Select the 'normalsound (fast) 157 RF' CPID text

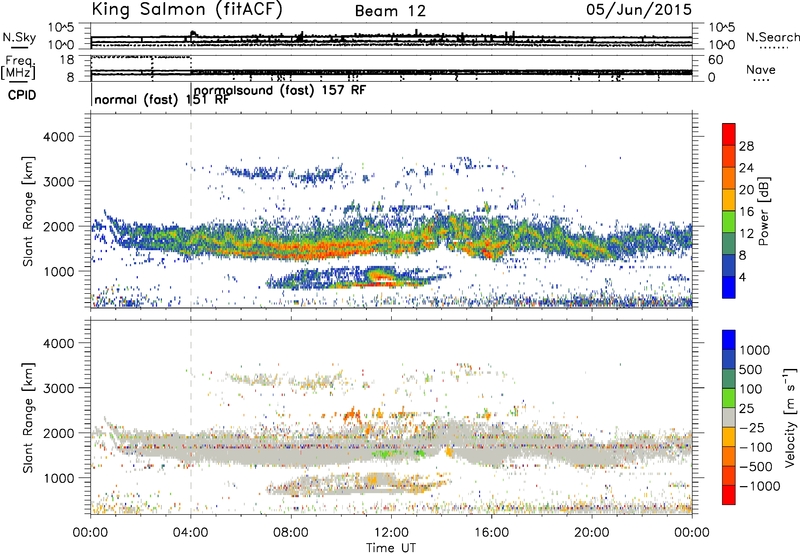[280, 91]
